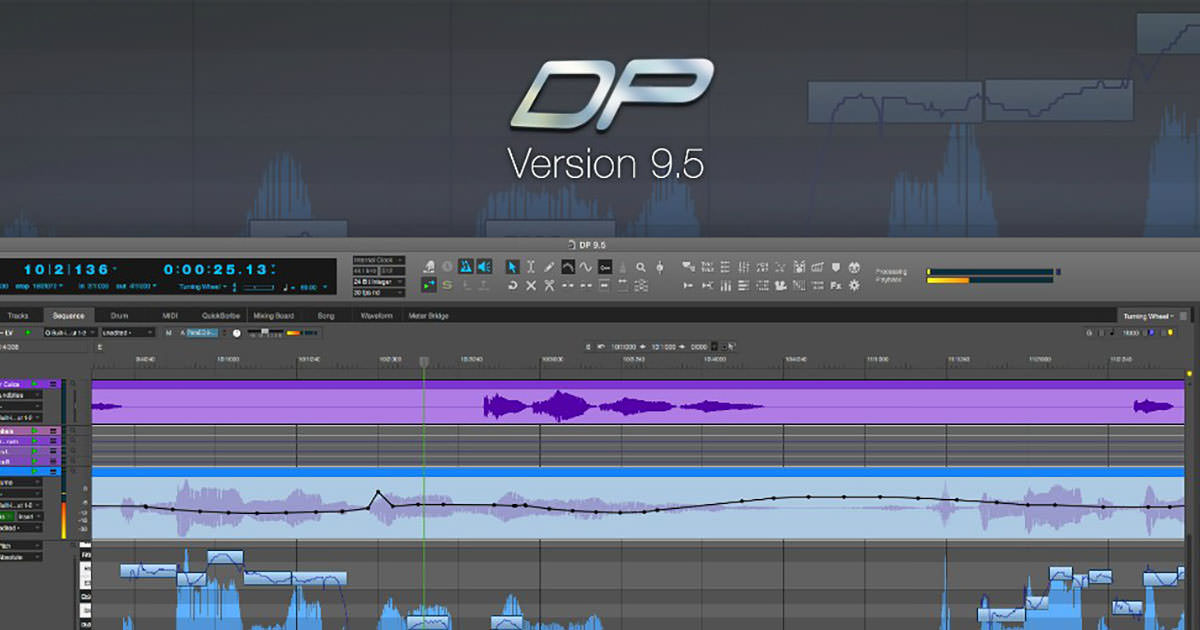Click the grayed-out clock icon
This screenshot has height=630, width=1200.
click(x=448, y=267)
